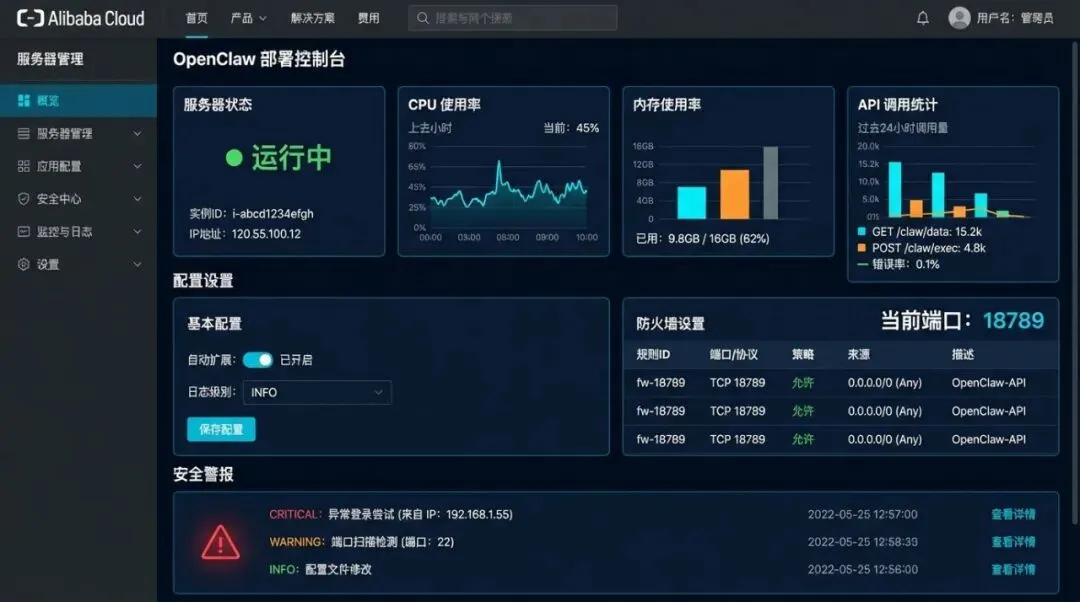Screen dimensions: 1080x602
Task: Click the cyan memory usage bar
Action: click(692, 203)
